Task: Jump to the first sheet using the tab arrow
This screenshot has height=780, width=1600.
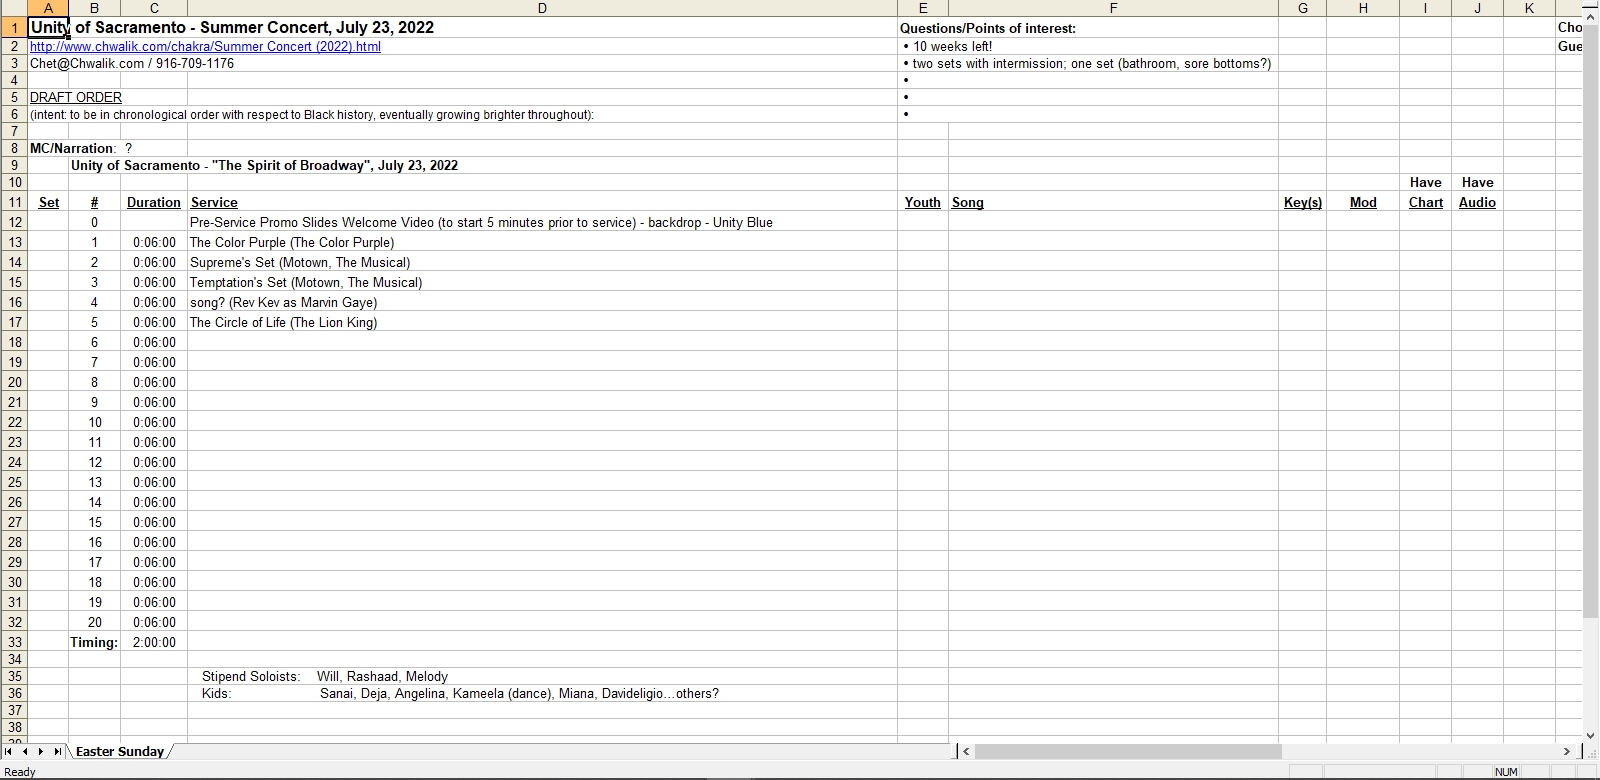Action: point(9,751)
